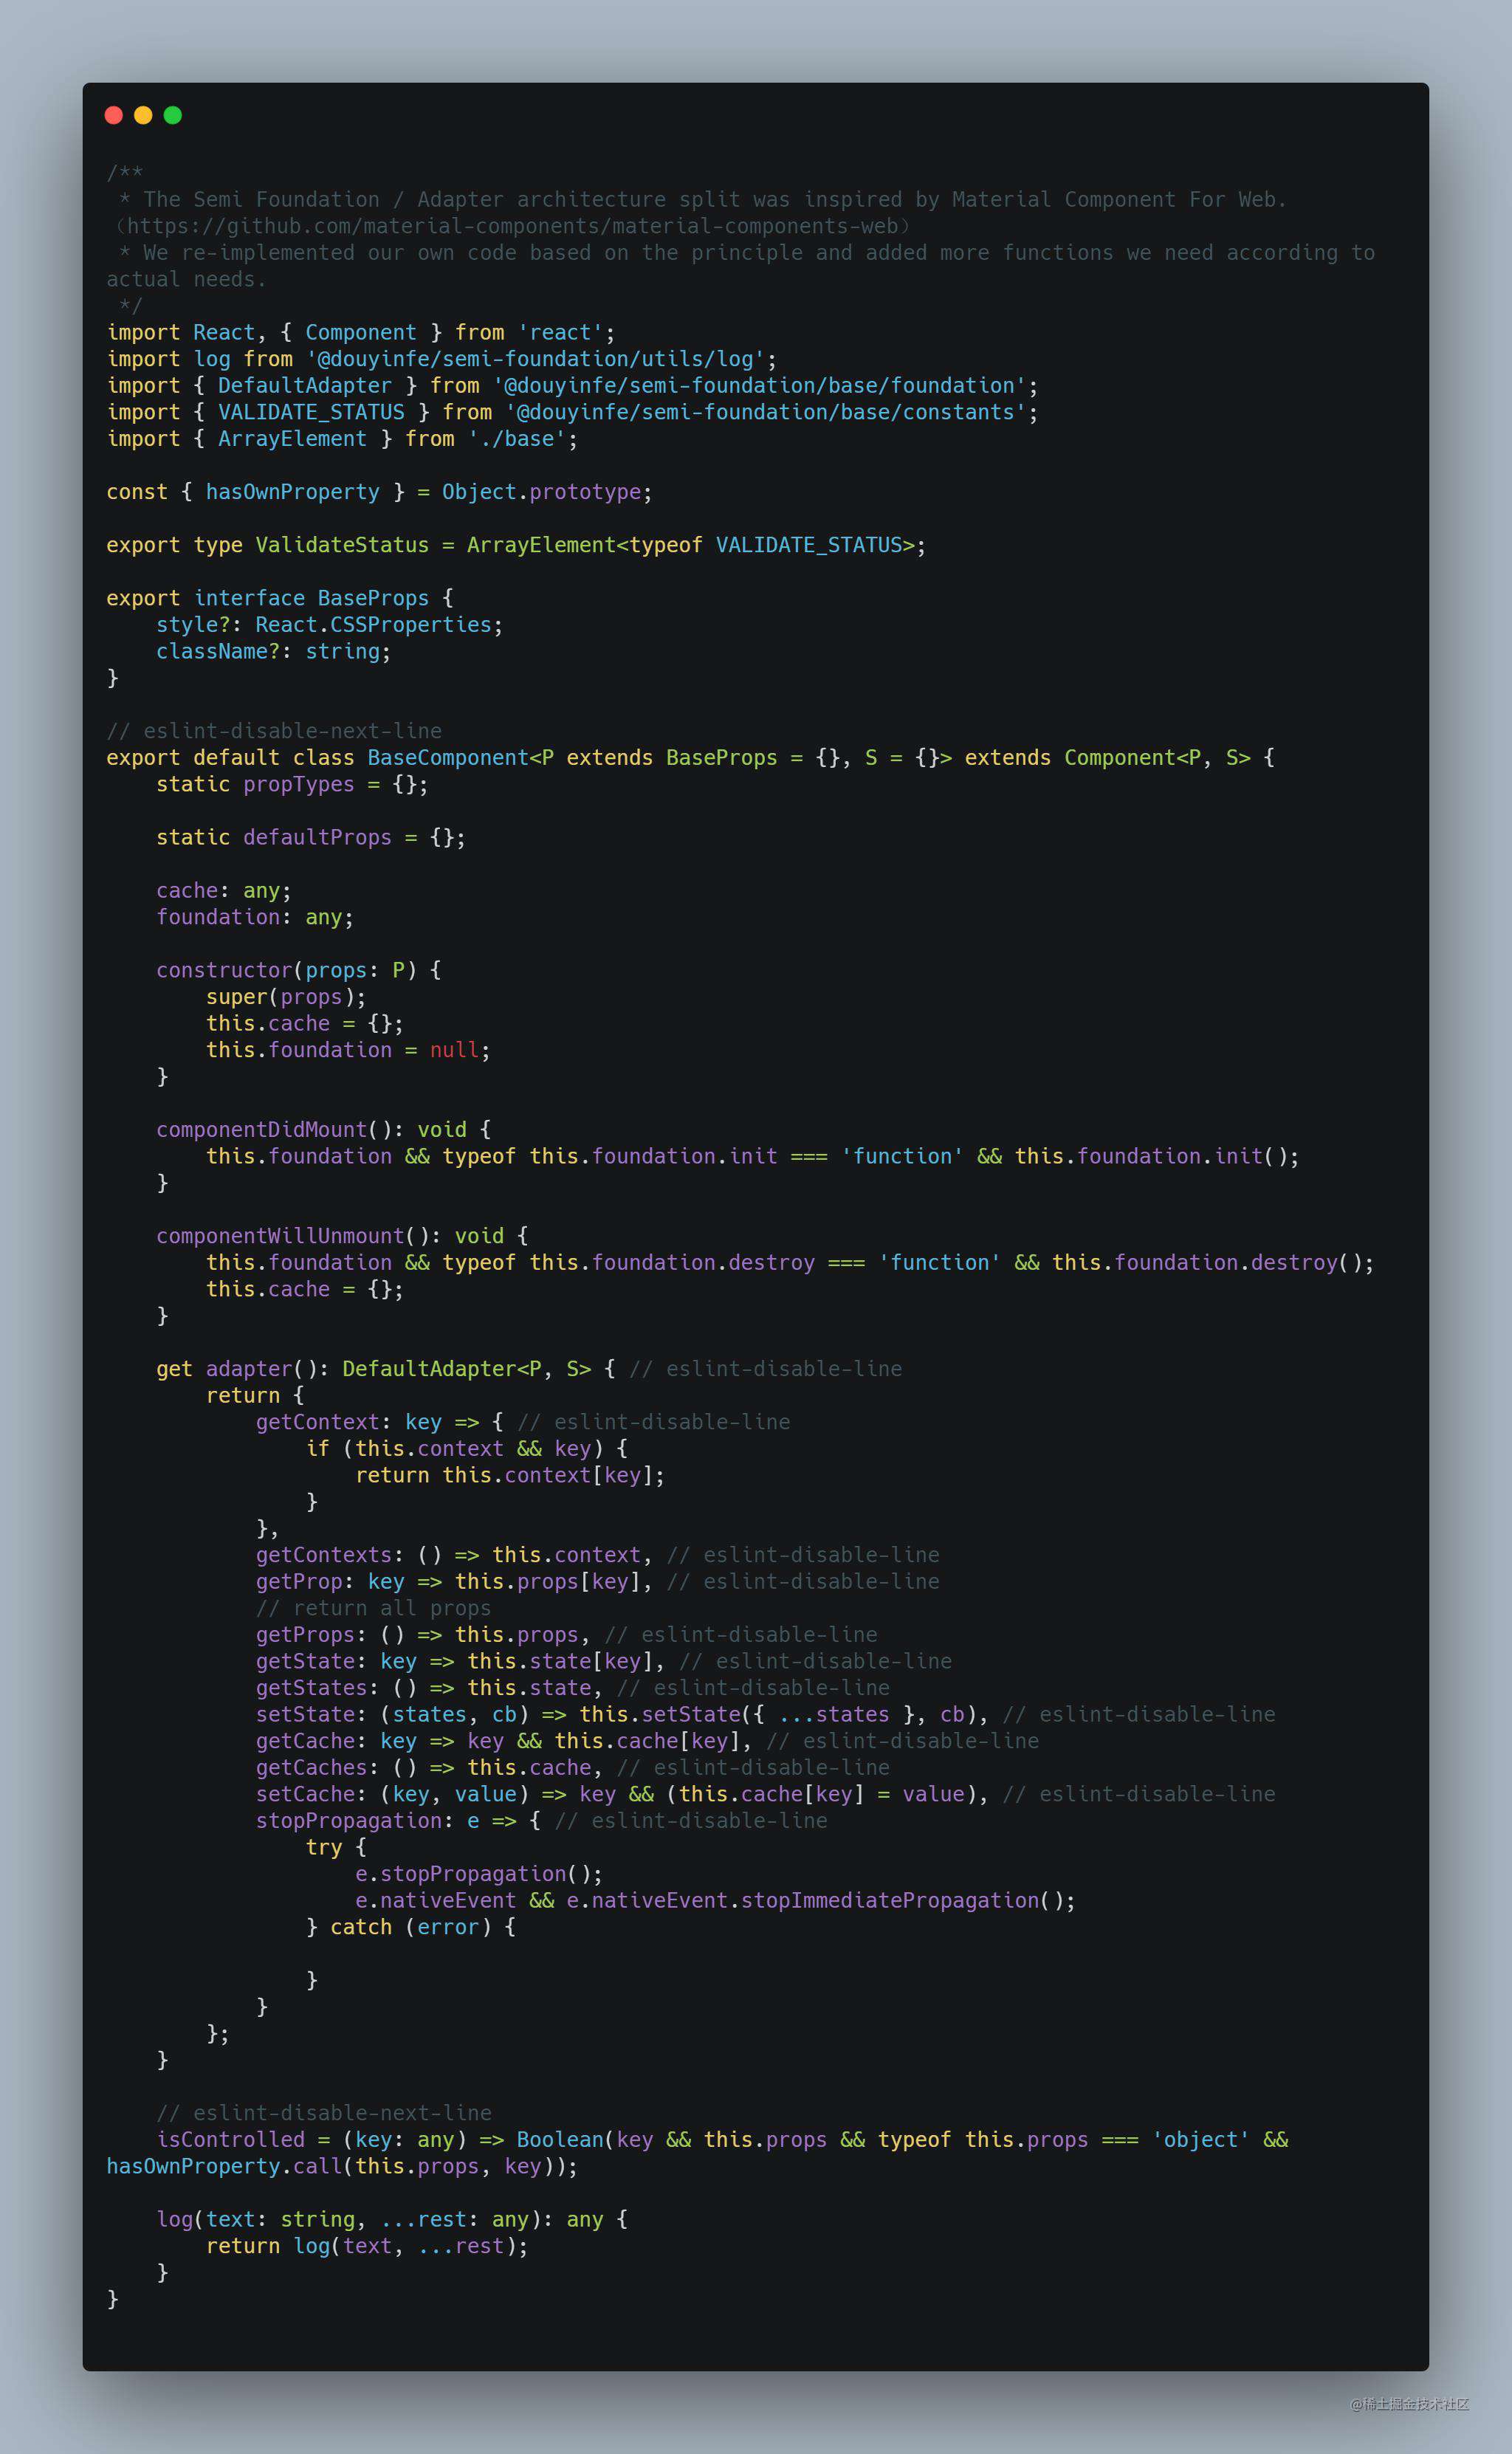Click the 'stopPropagation: e =>' property
Screen dimensions: 1512x2454
(x=385, y=1821)
